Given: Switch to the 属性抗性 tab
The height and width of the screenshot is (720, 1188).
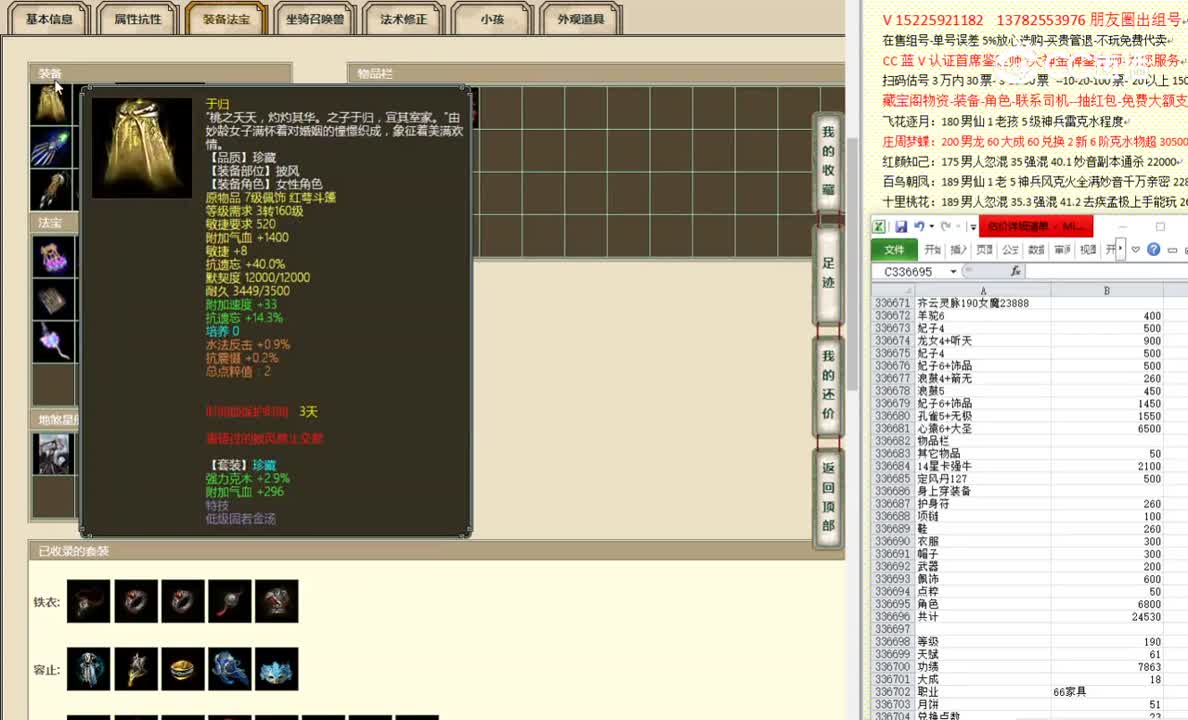Looking at the screenshot, I should tap(138, 19).
